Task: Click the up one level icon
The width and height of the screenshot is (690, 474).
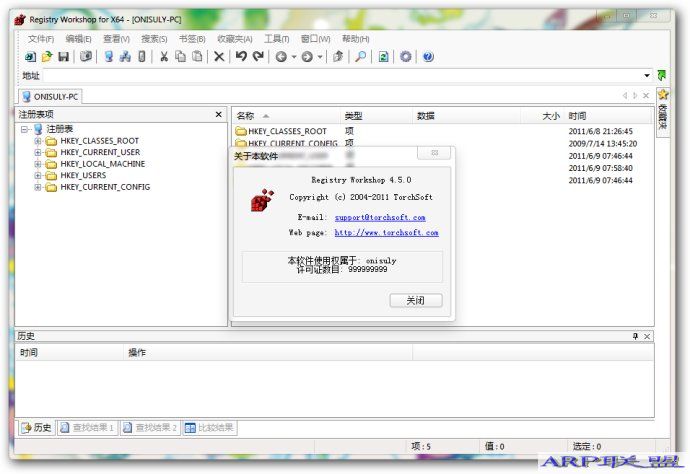Action: 338,56
